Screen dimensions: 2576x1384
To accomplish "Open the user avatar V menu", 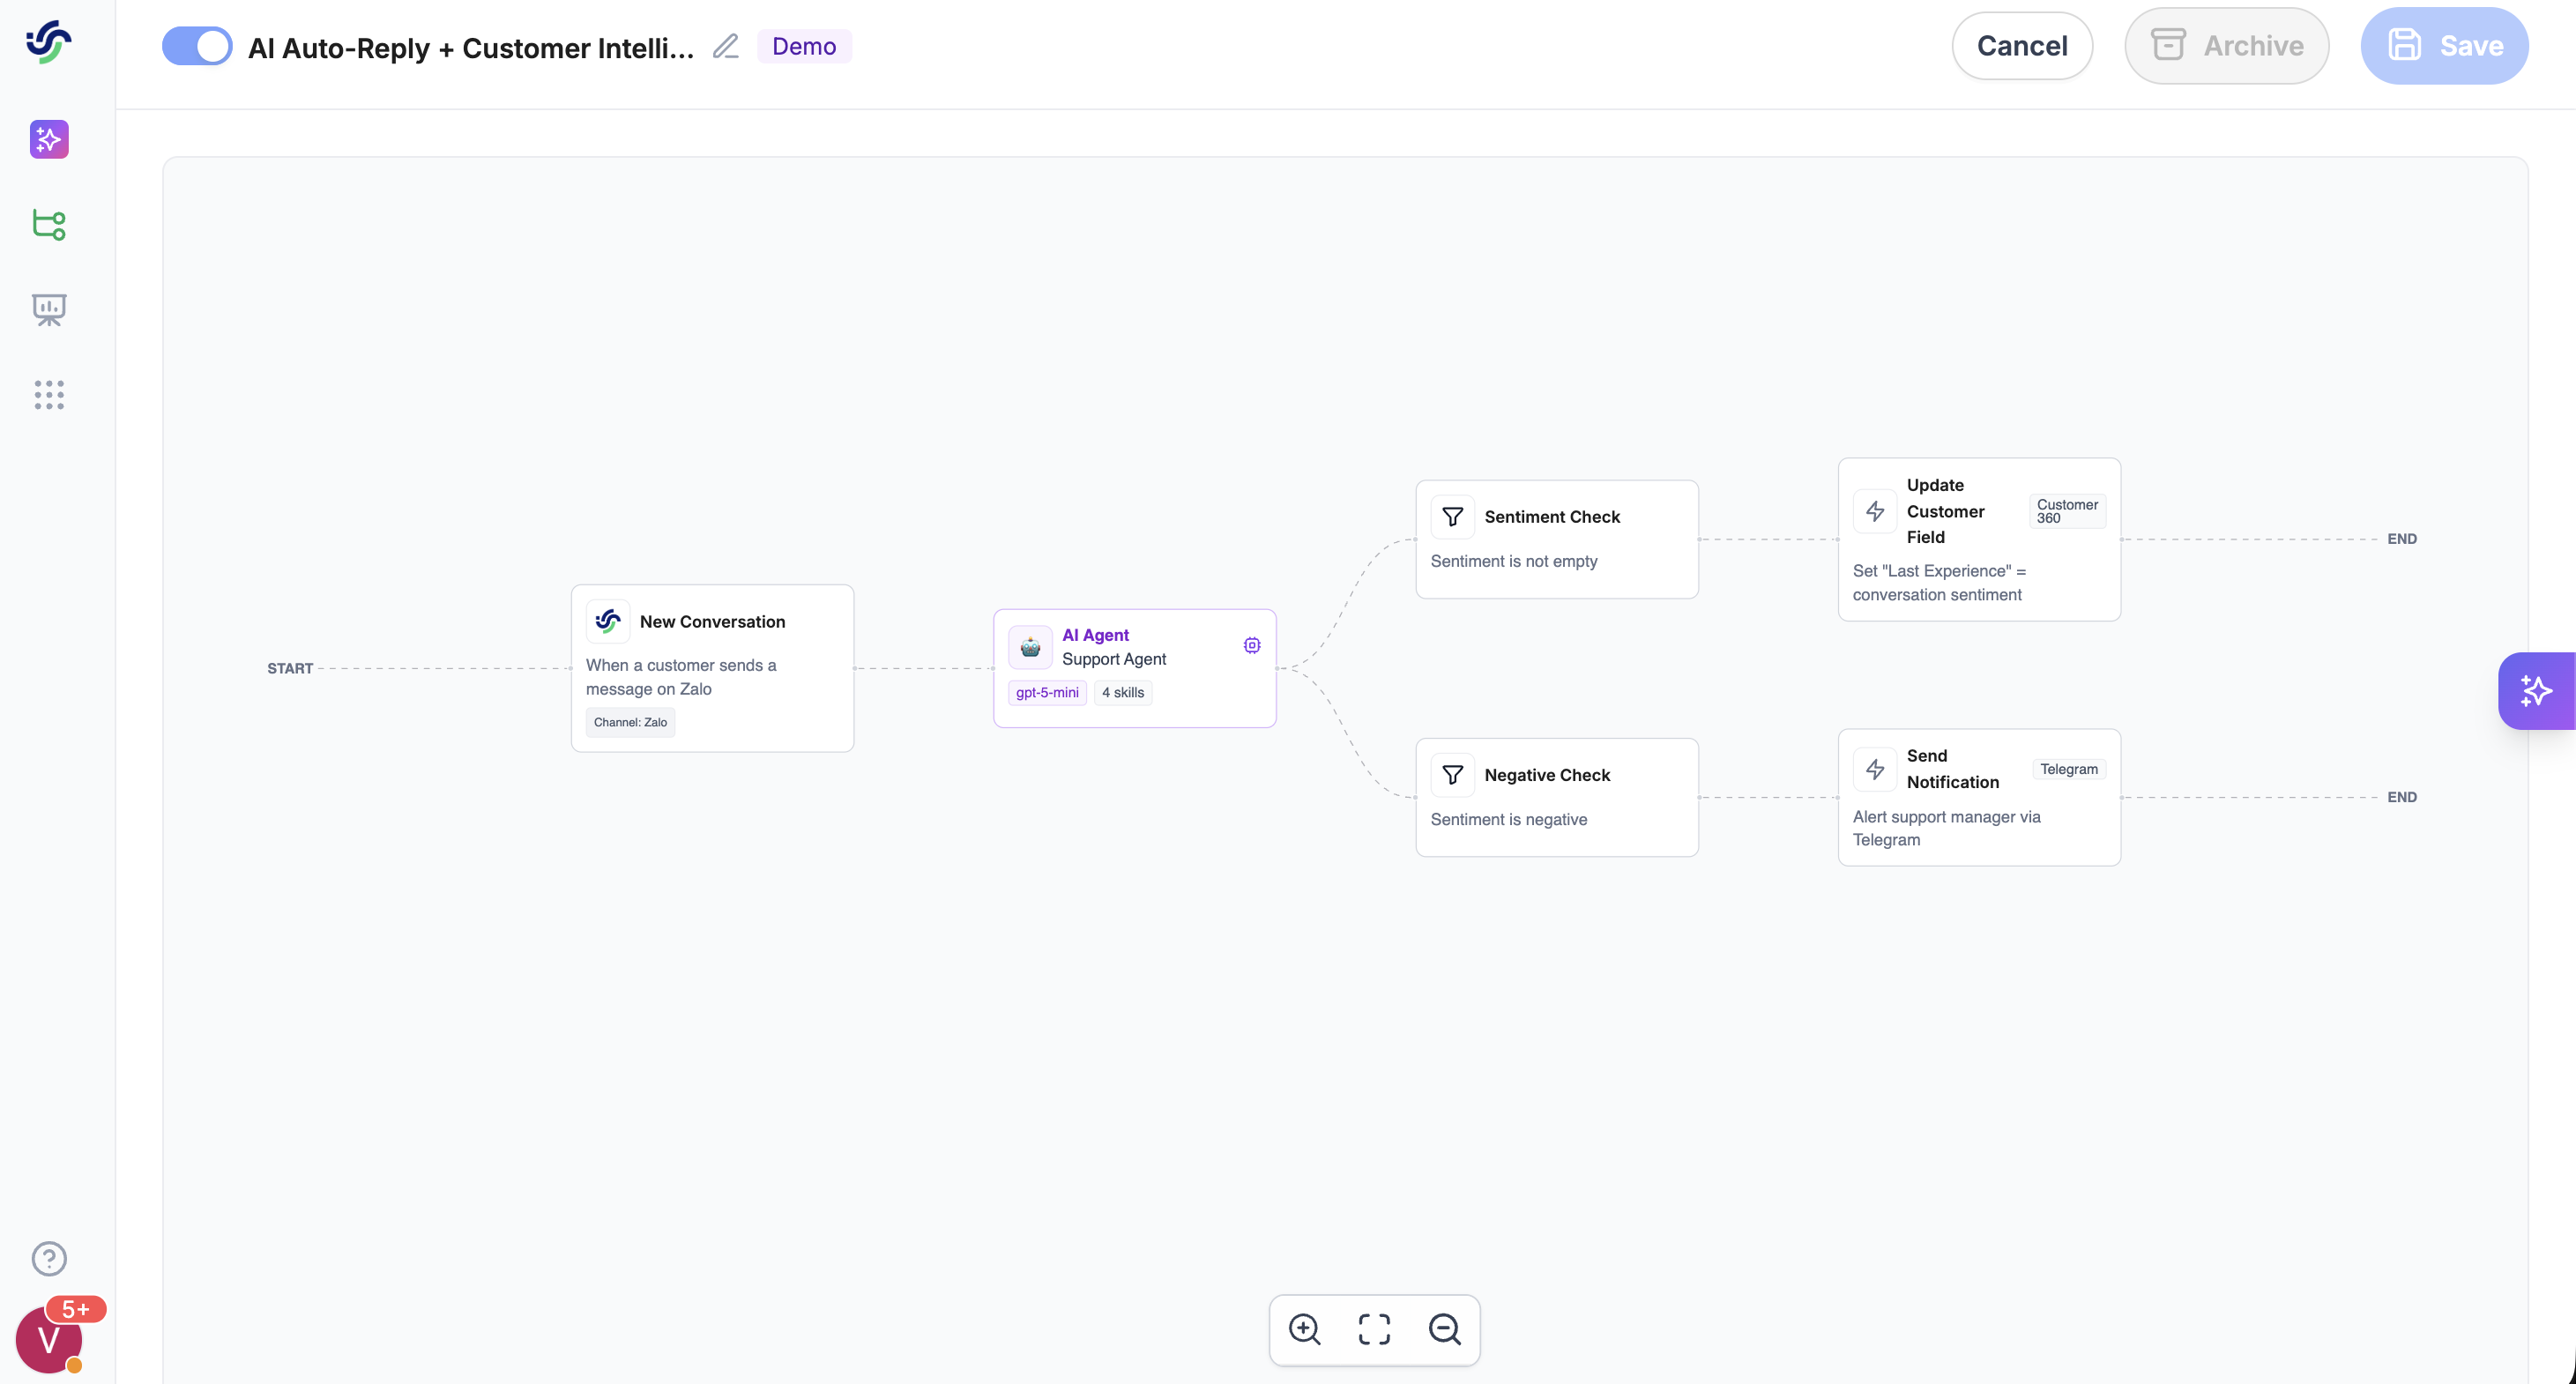I will click(48, 1340).
